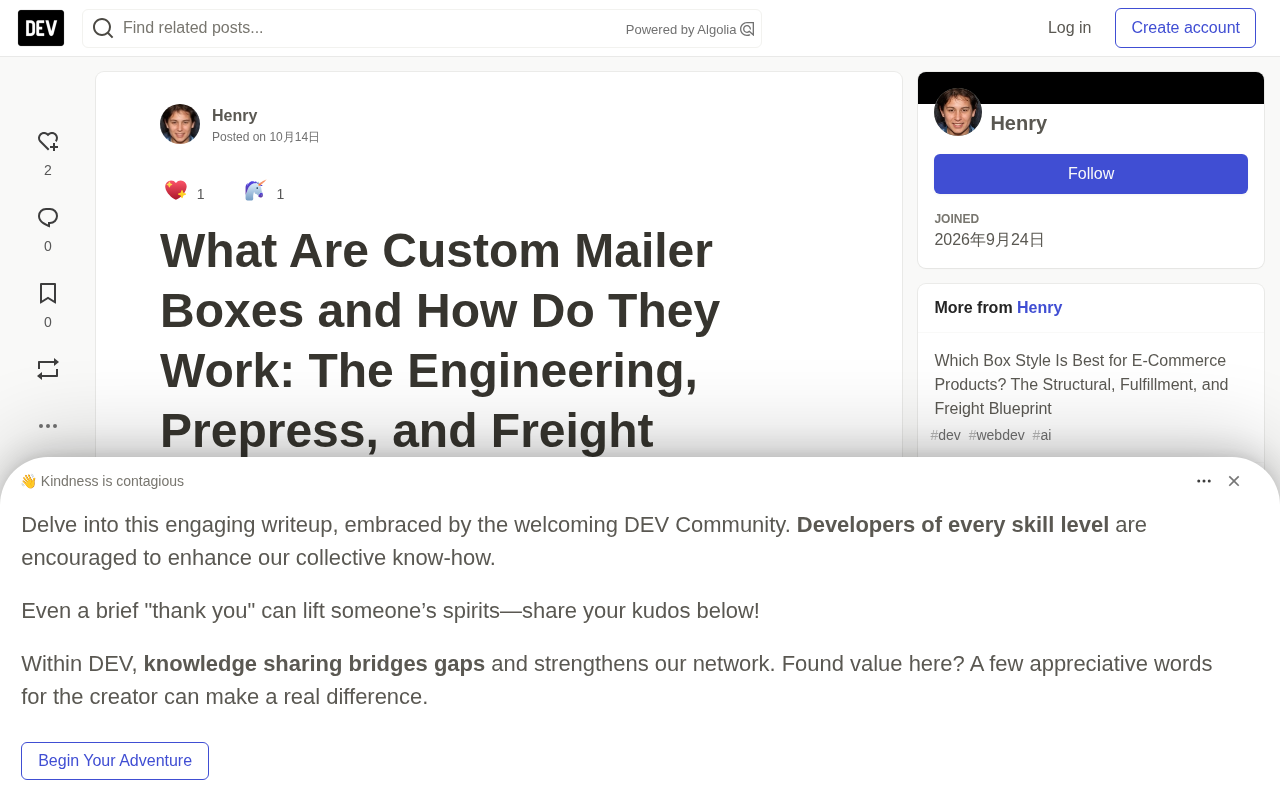Click the Posted on 10月14日 date
This screenshot has width=1280, height=800.
(x=266, y=137)
